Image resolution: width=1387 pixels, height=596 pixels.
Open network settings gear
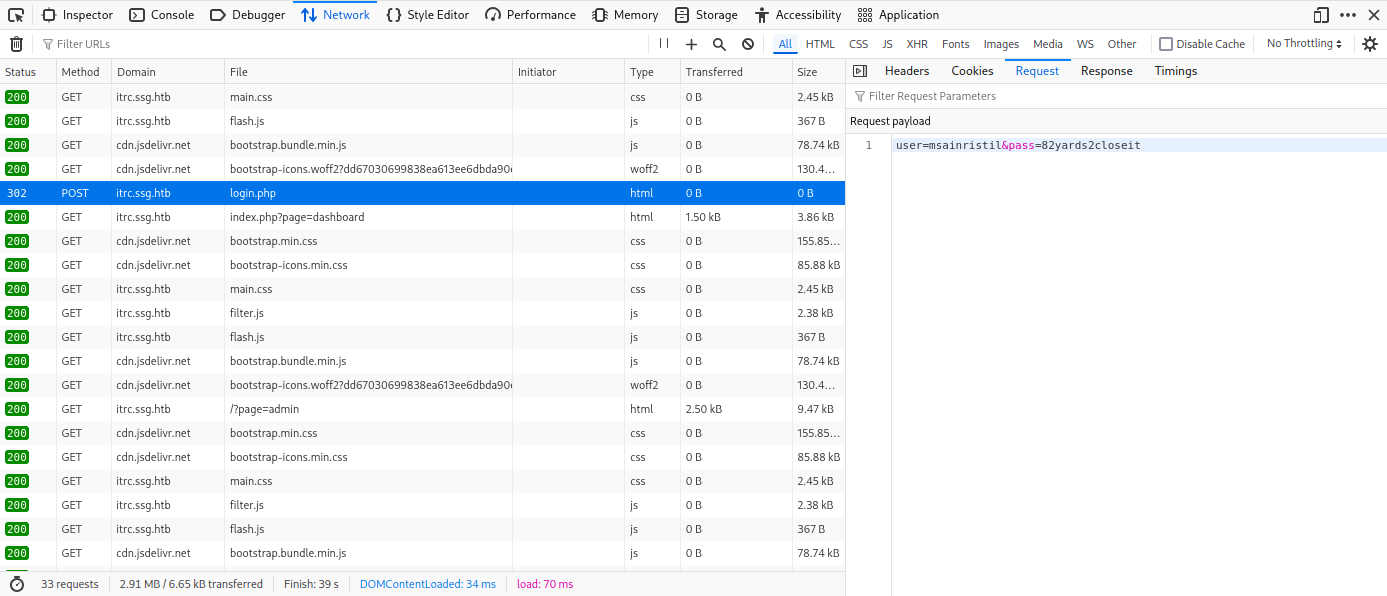pyautogui.click(x=1370, y=44)
